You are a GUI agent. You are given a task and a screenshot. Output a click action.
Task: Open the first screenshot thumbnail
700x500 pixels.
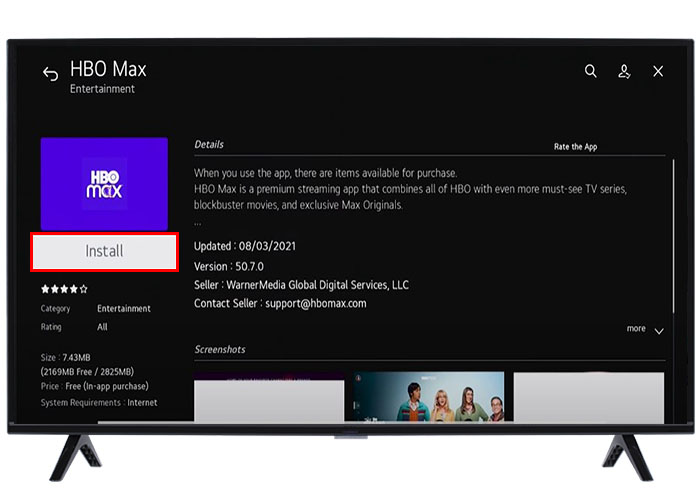tap(269, 397)
